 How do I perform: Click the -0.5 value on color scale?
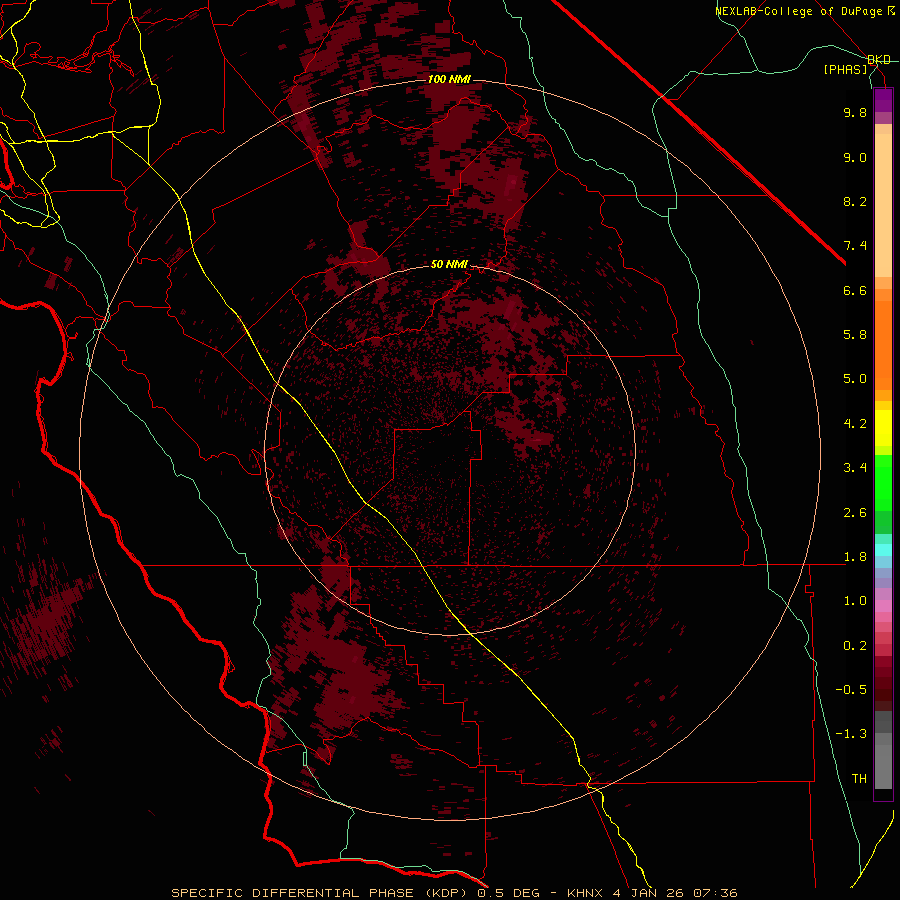[x=851, y=690]
